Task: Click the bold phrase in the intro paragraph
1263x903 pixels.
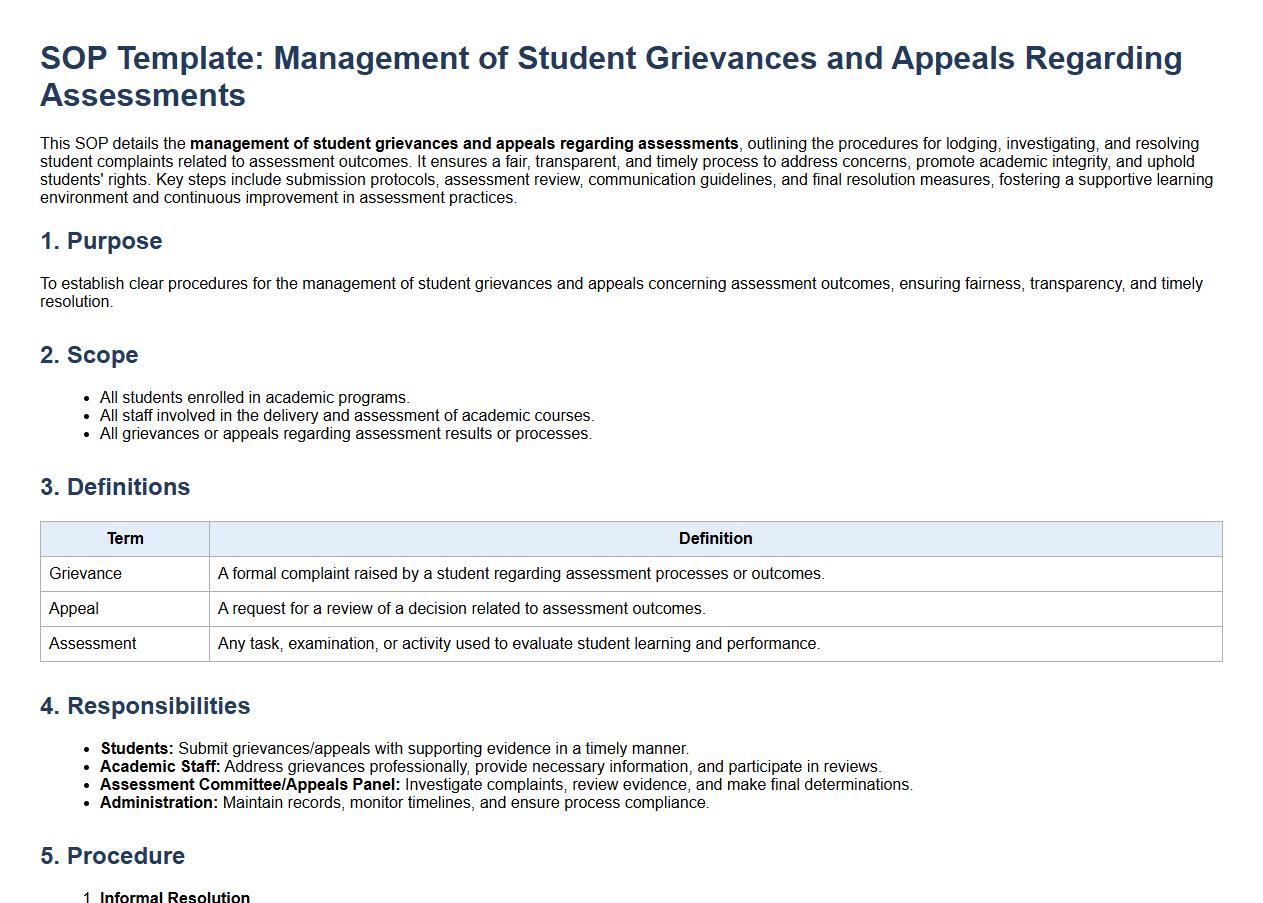Action: click(464, 144)
